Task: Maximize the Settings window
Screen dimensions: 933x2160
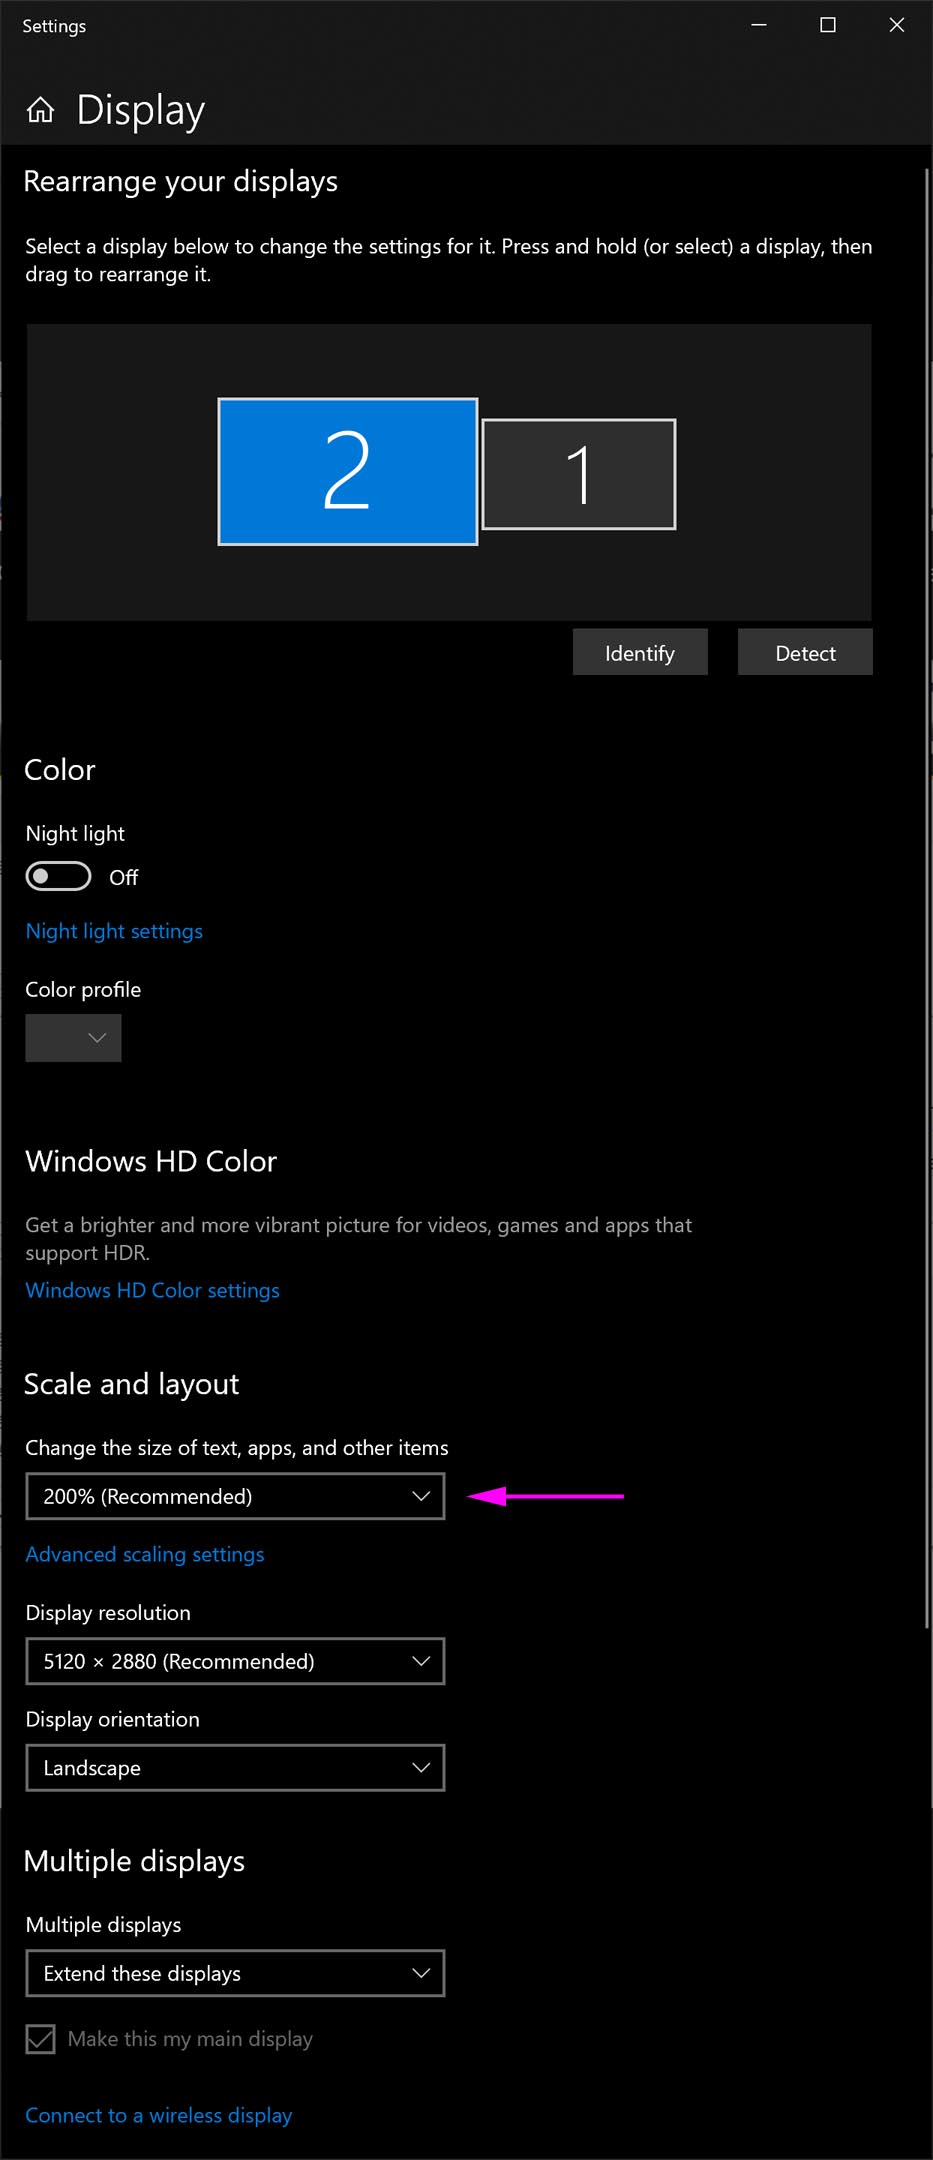Action: [828, 25]
